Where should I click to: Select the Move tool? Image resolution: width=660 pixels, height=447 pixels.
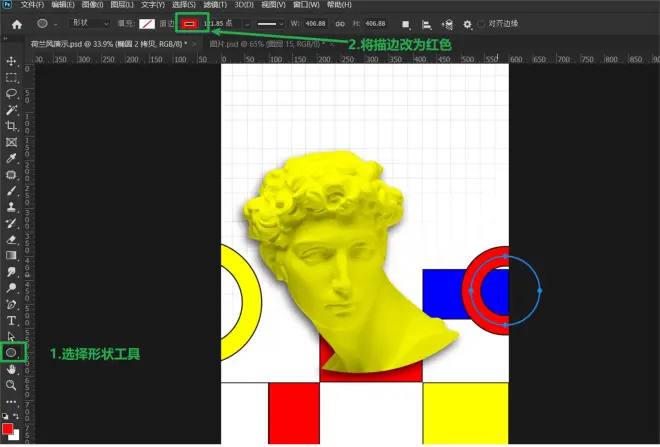[11, 61]
